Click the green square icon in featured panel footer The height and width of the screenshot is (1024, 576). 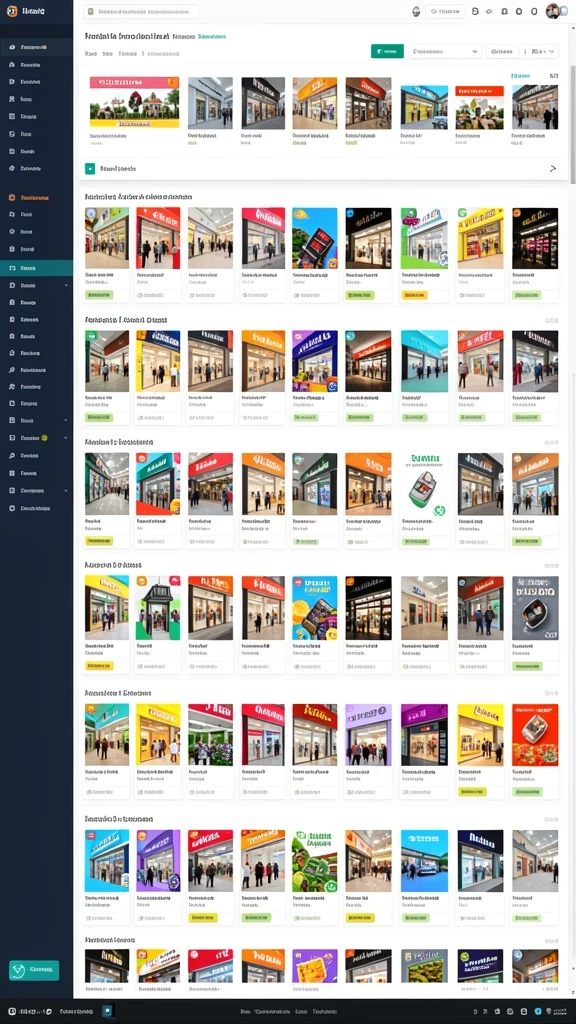(90, 168)
